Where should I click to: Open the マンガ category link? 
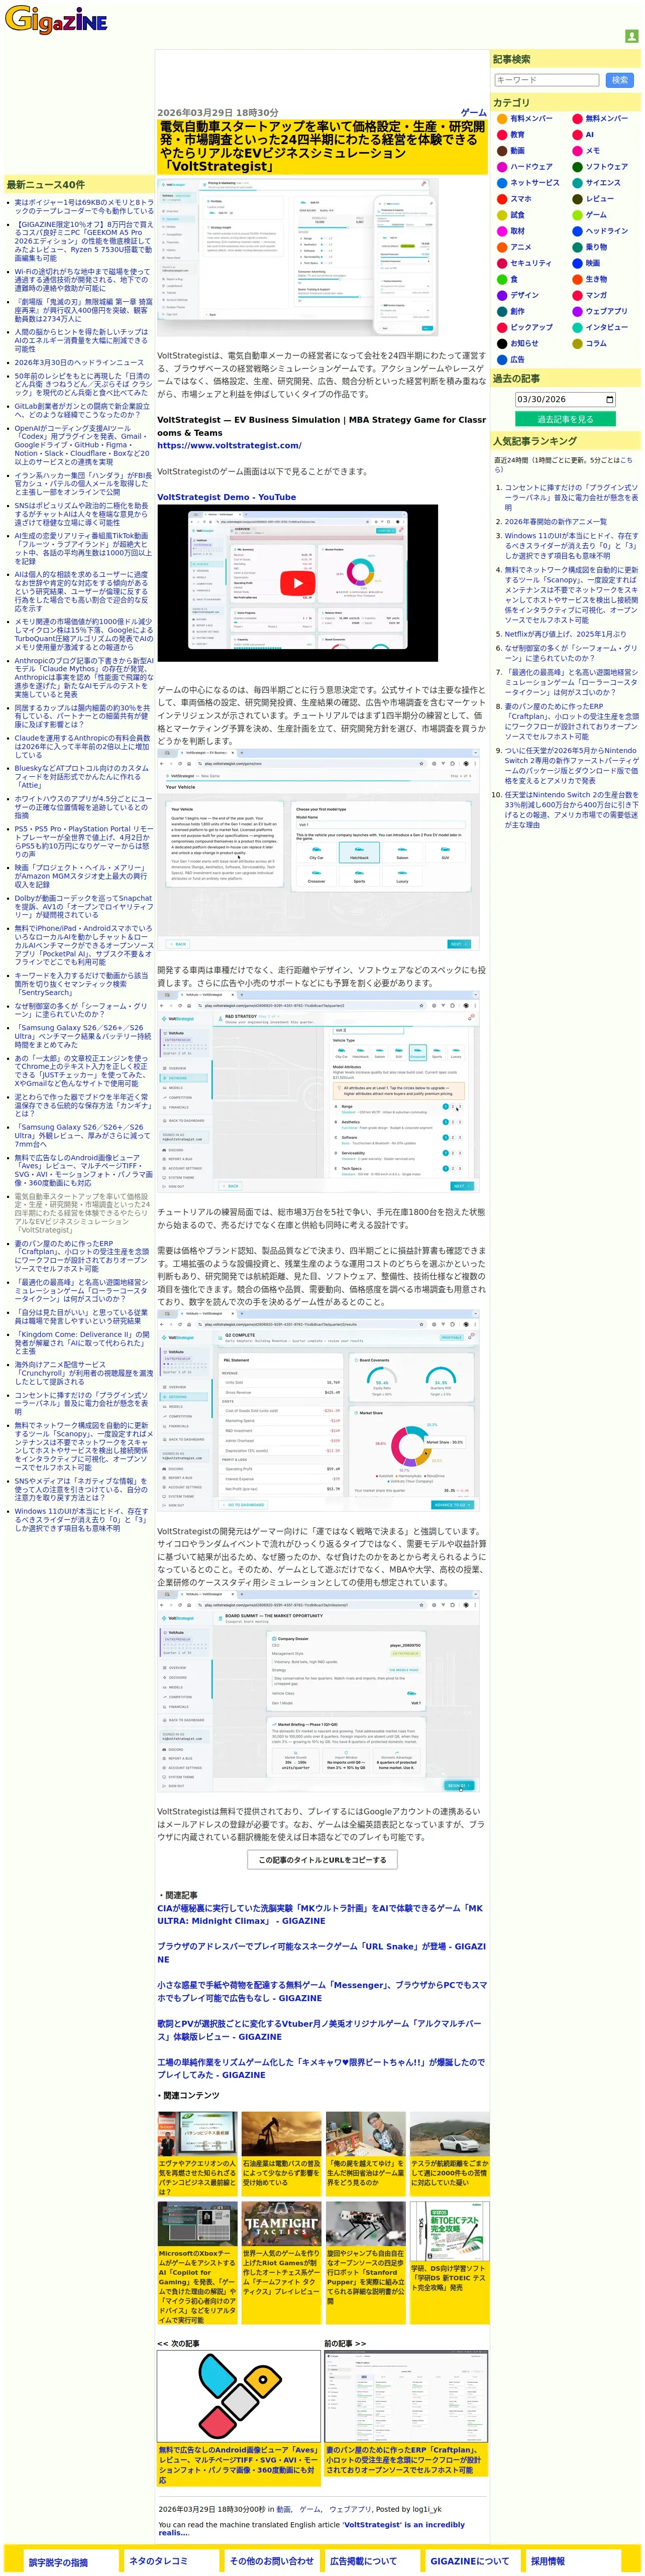pos(596,295)
